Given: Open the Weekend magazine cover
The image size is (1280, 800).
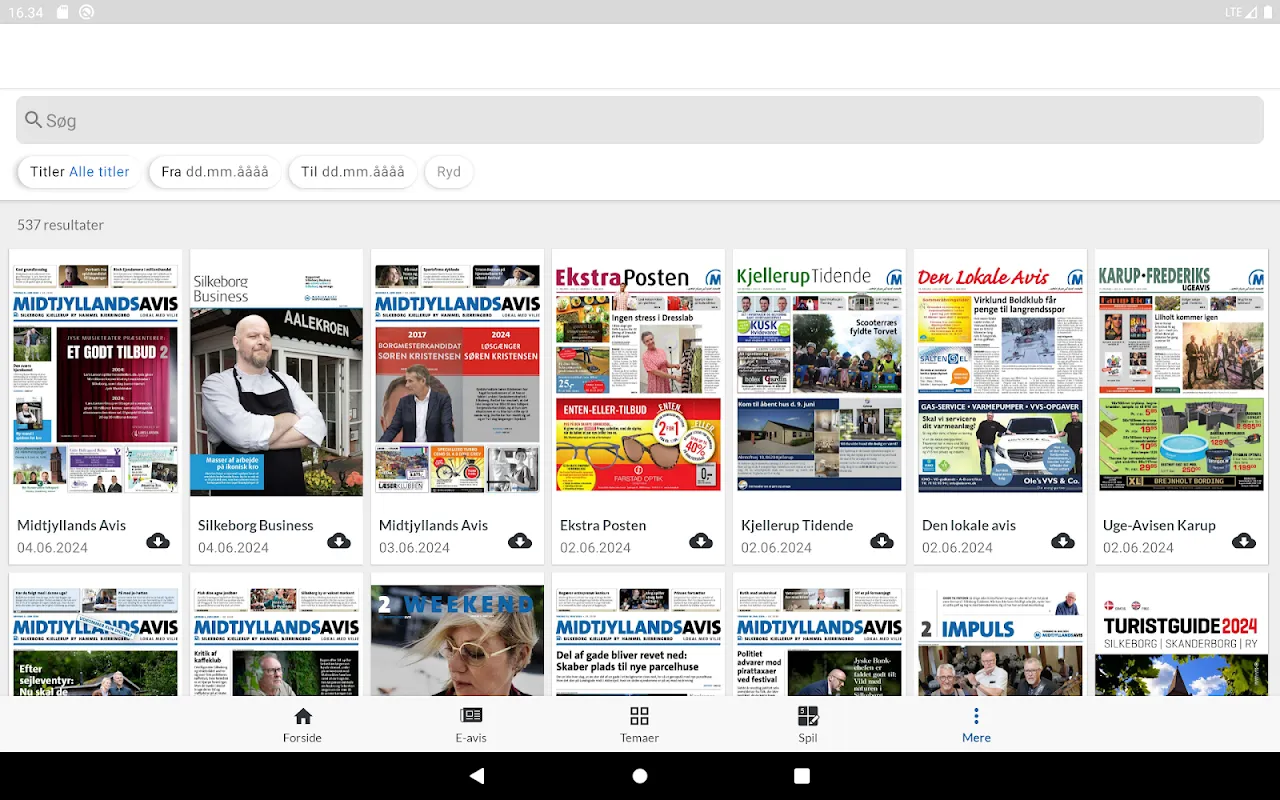Looking at the screenshot, I should pos(457,641).
